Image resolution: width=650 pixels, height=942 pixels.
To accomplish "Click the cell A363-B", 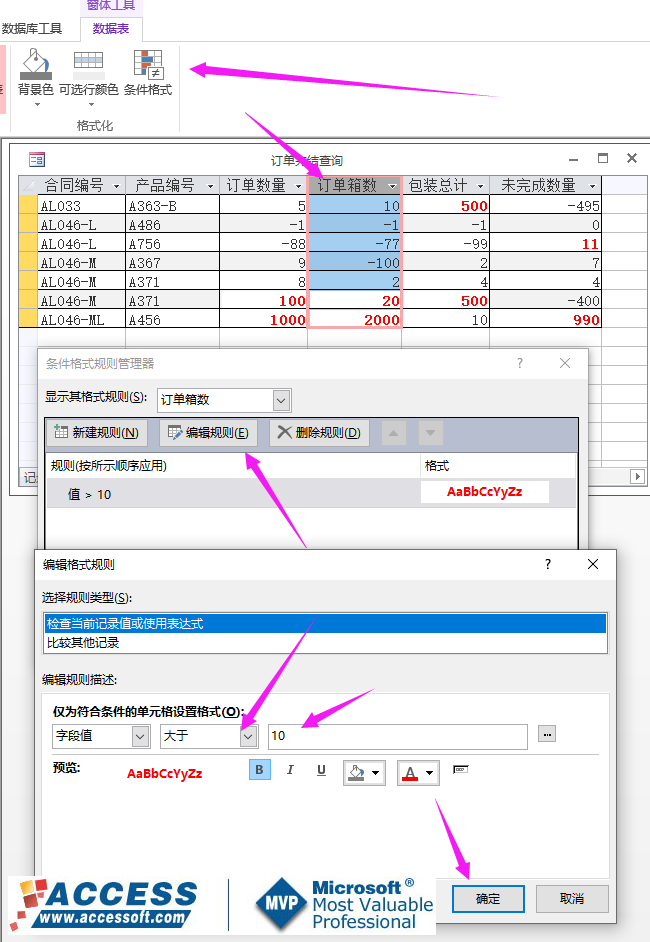I will click(x=172, y=205).
